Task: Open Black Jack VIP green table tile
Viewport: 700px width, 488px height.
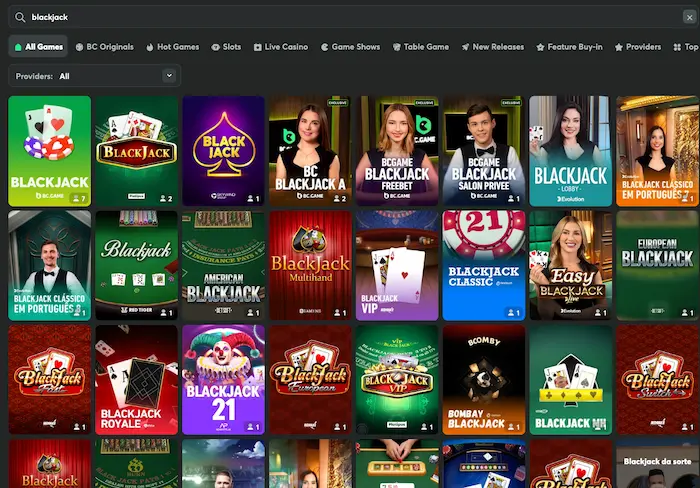Action: [x=397, y=380]
